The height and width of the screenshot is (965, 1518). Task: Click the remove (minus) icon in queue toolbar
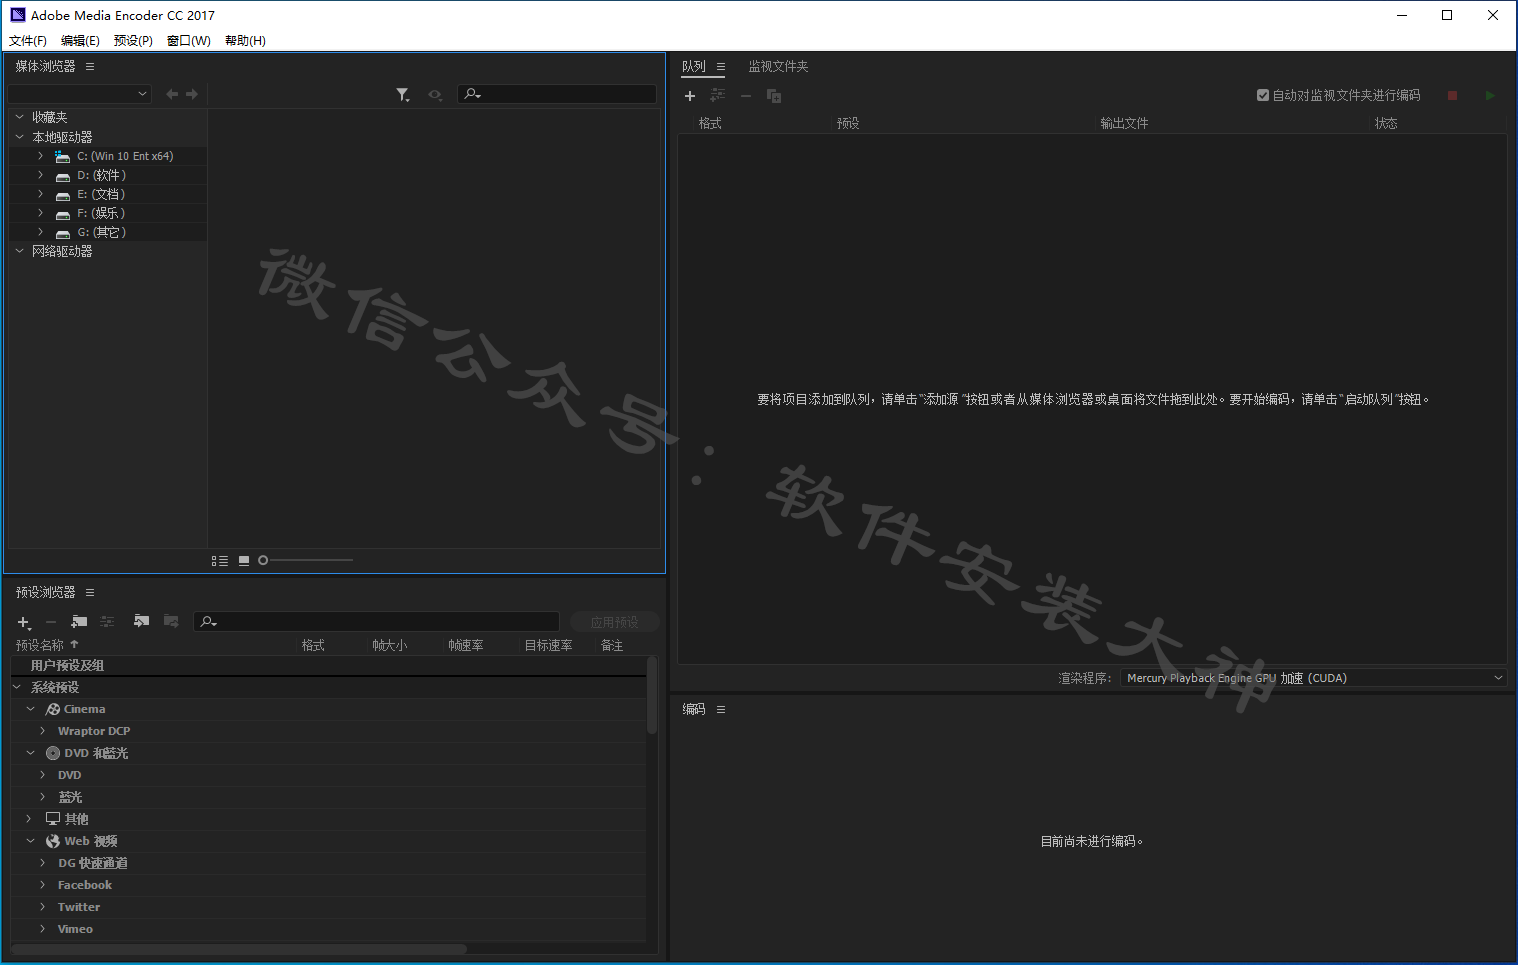745,96
